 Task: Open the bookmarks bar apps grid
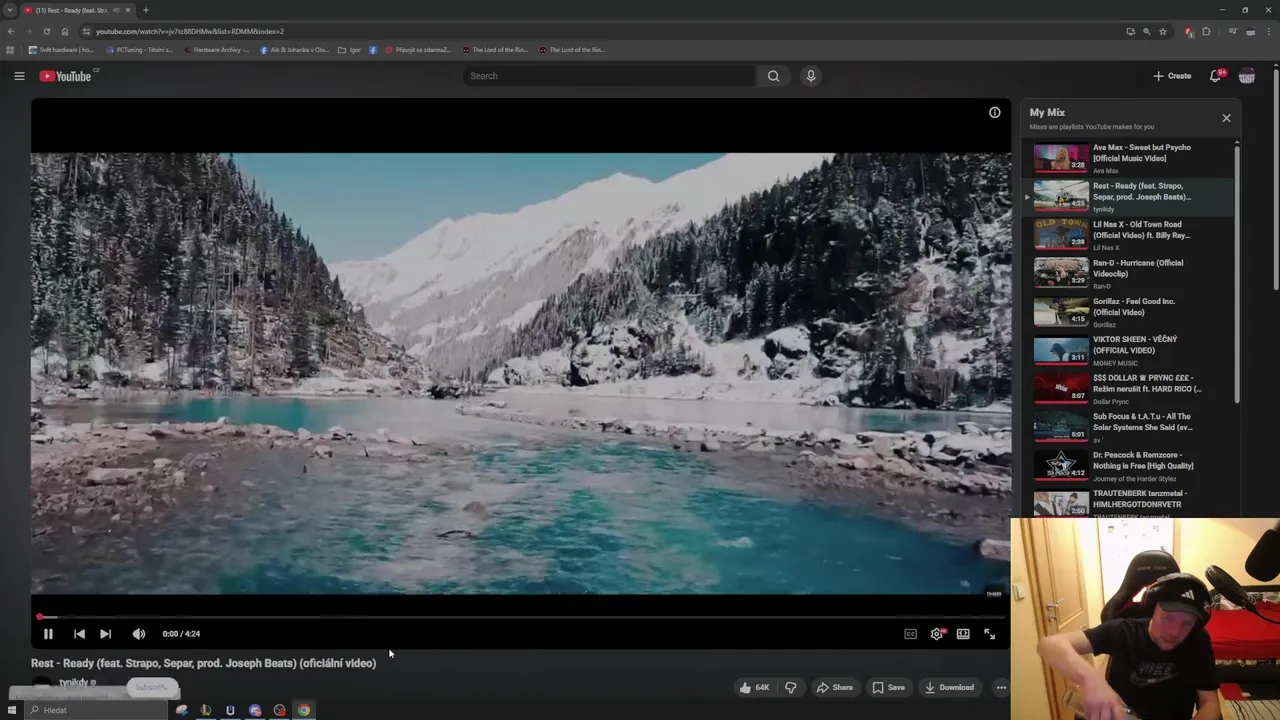coord(10,50)
